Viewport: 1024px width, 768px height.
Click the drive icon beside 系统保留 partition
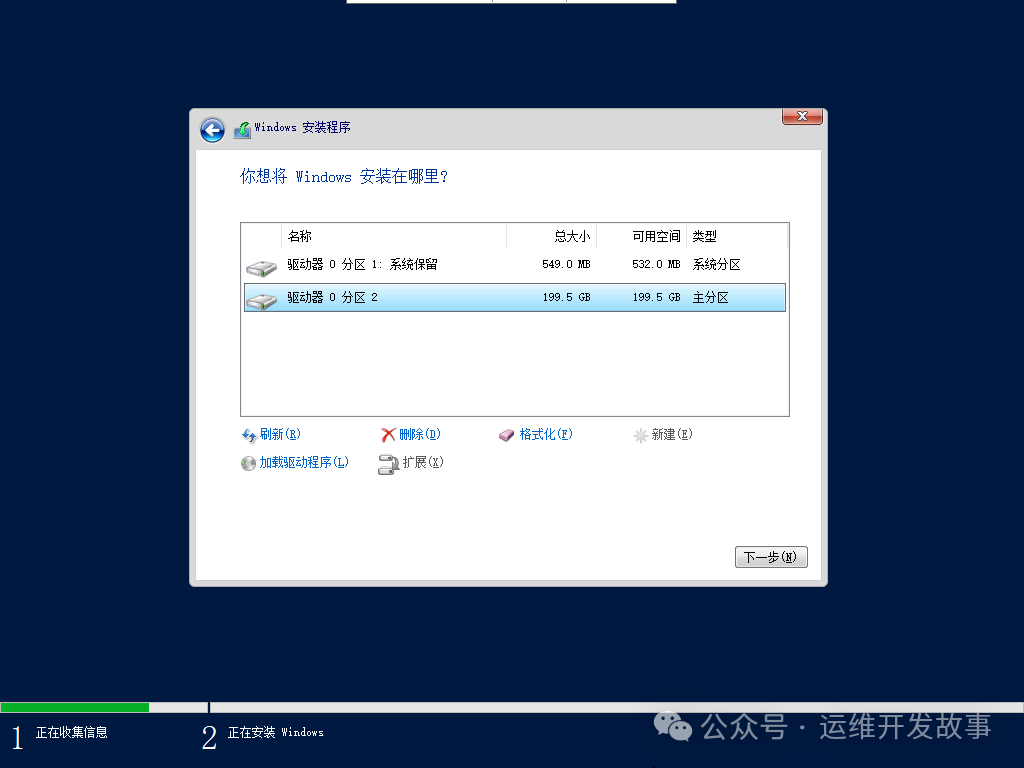coord(261,268)
